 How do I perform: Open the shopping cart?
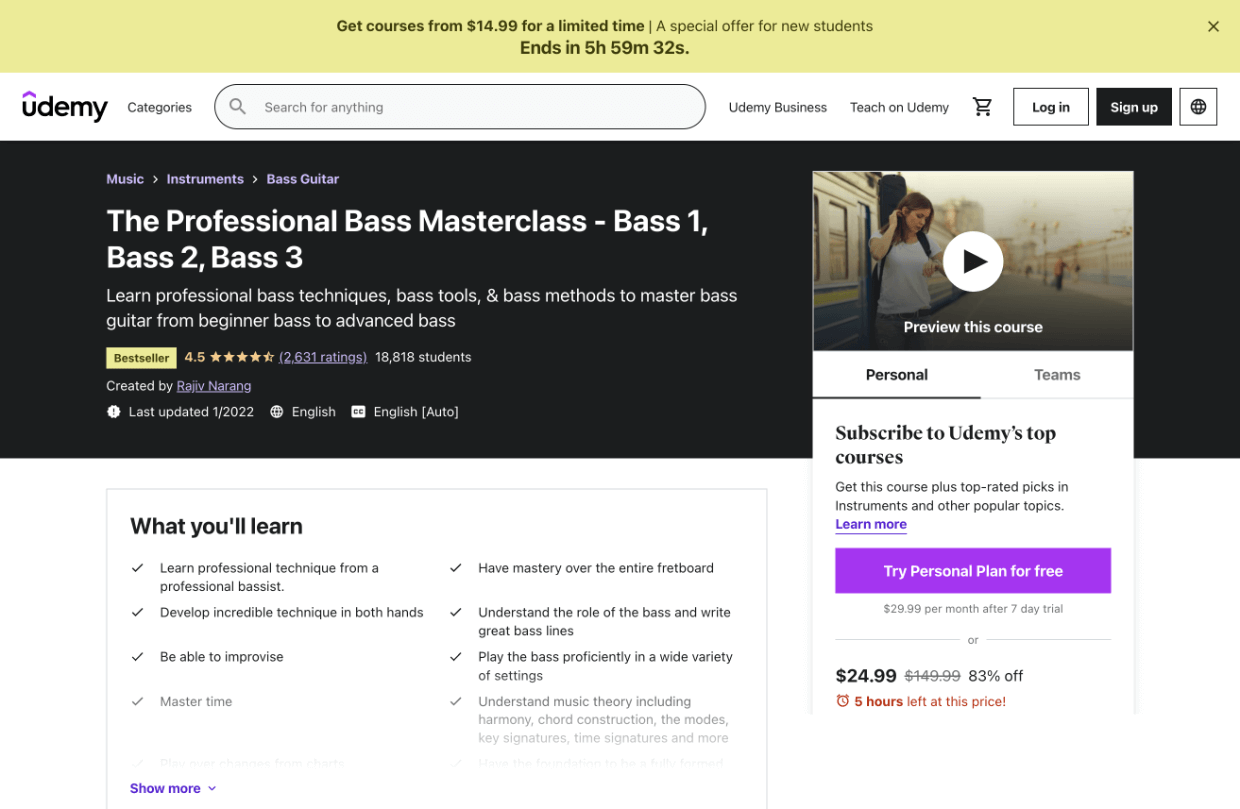point(982,106)
